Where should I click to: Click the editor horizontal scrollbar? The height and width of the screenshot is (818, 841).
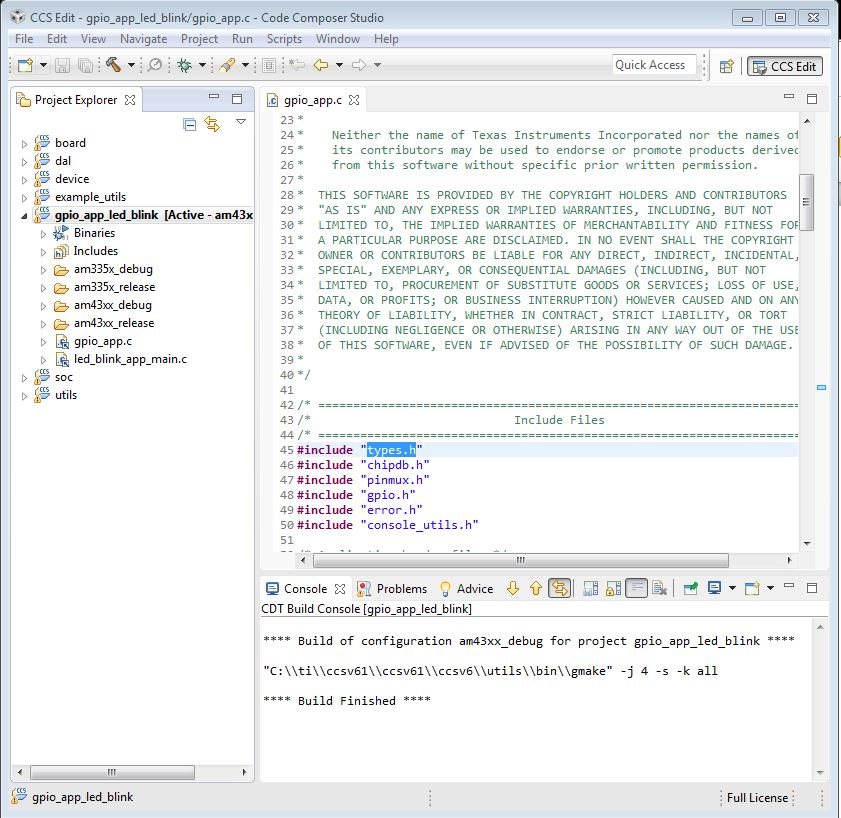[x=520, y=561]
